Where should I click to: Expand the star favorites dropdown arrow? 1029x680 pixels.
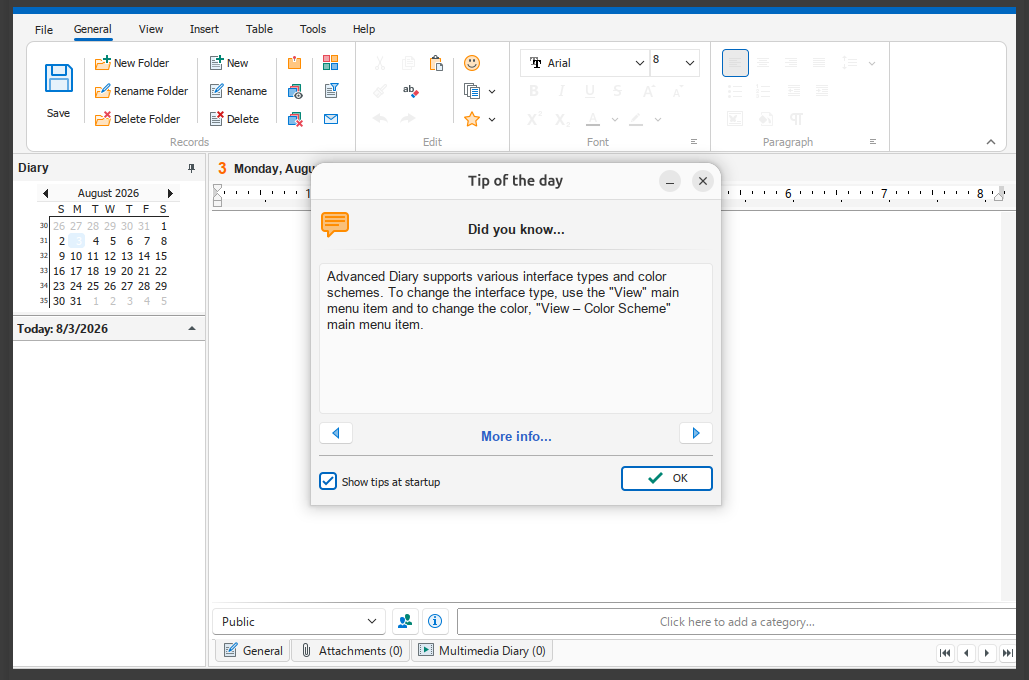(x=492, y=119)
